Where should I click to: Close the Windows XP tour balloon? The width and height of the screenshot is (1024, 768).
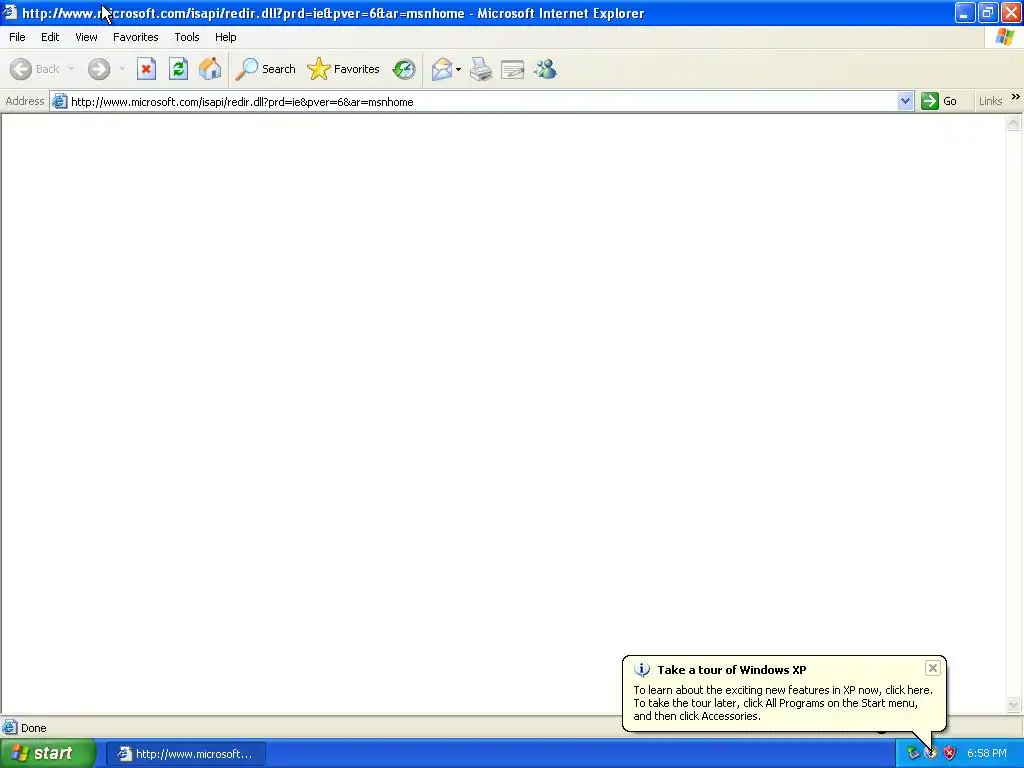(933, 668)
